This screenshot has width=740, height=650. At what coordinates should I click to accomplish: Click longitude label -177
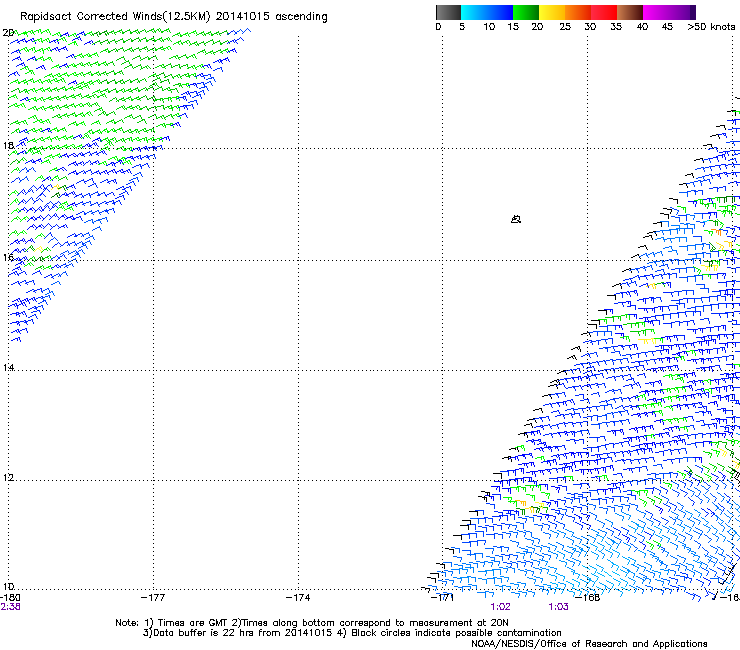tap(153, 598)
